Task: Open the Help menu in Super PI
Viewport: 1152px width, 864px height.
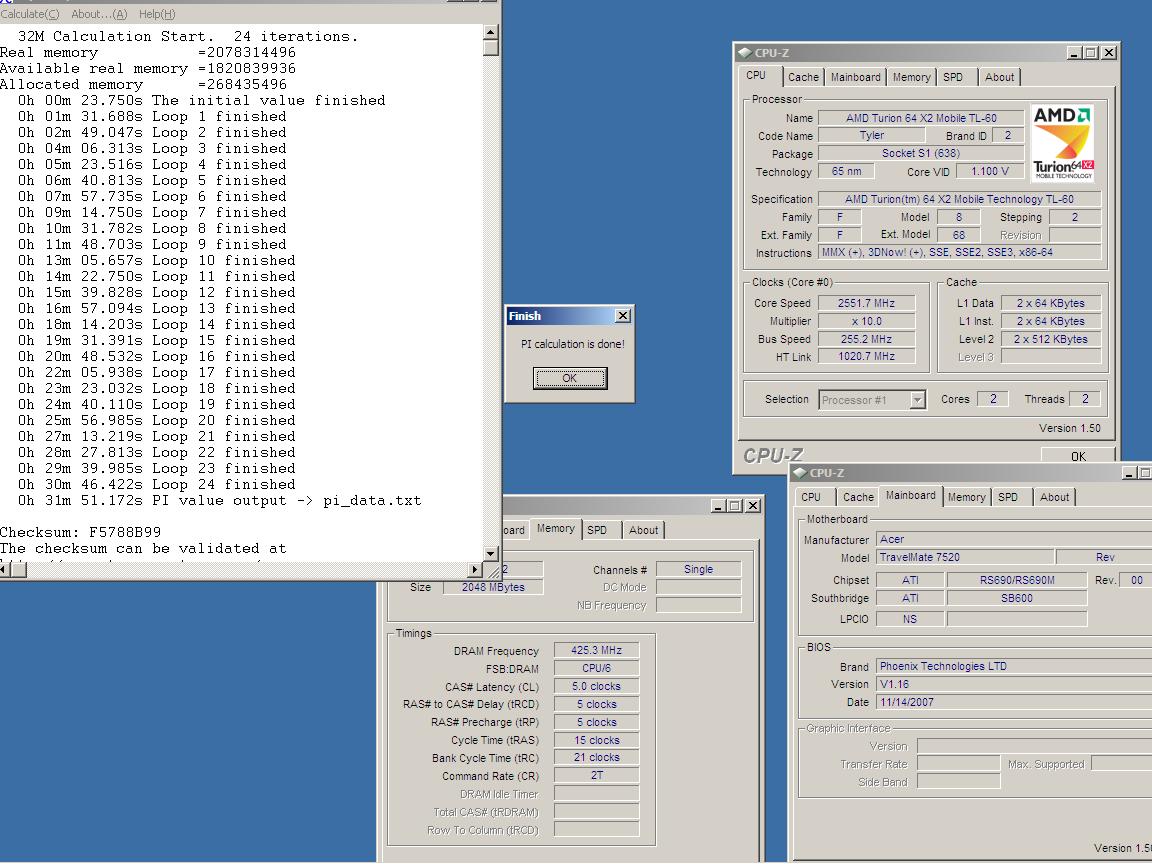Action: [157, 14]
